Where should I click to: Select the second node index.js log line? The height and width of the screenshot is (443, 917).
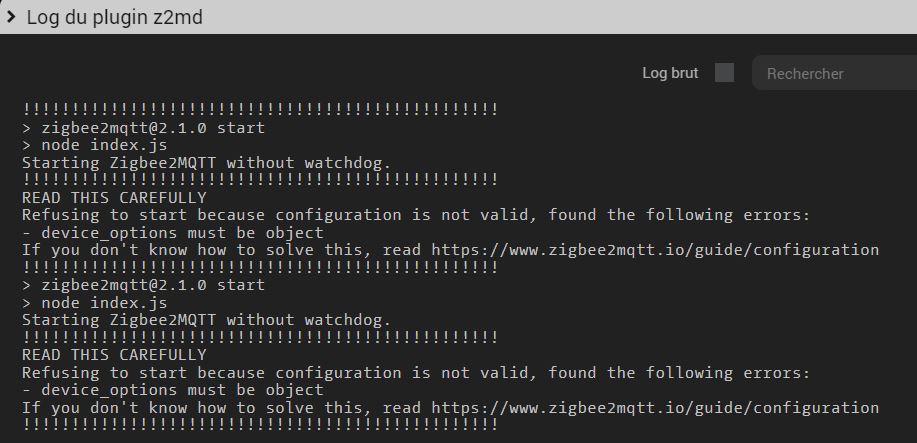pyautogui.click(x=95, y=303)
